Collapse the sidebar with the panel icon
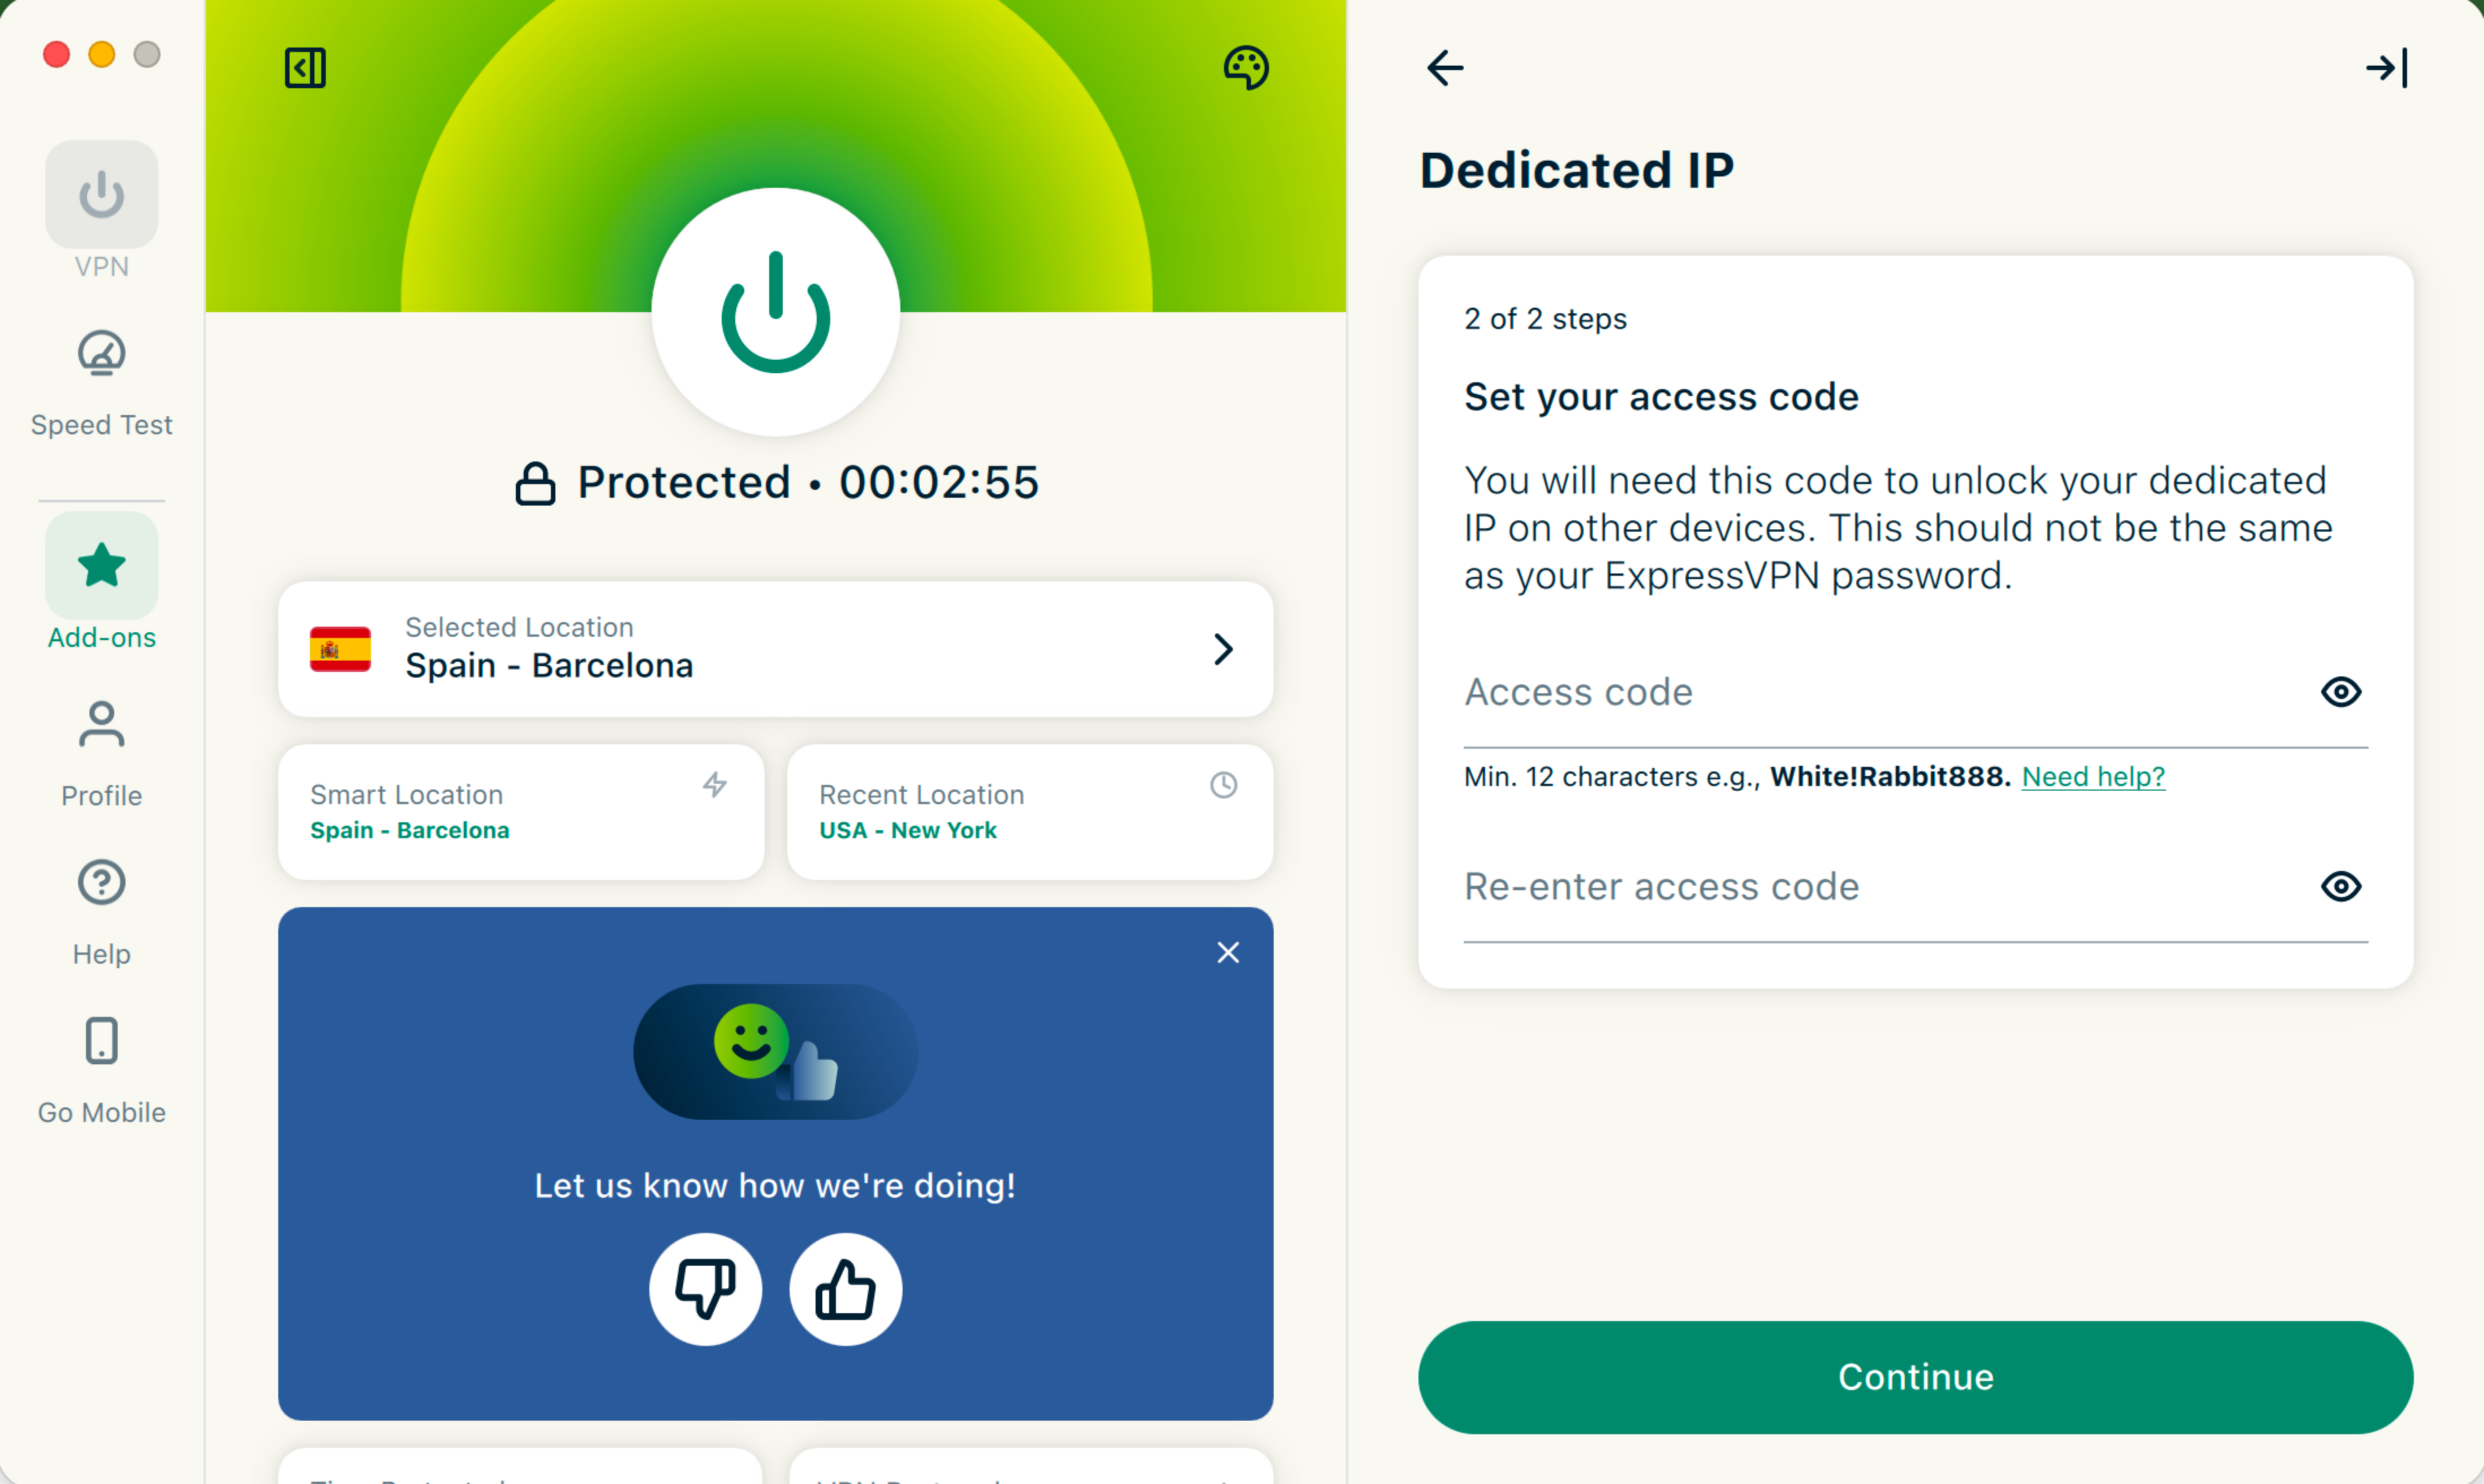Image resolution: width=2484 pixels, height=1484 pixels. [305, 68]
